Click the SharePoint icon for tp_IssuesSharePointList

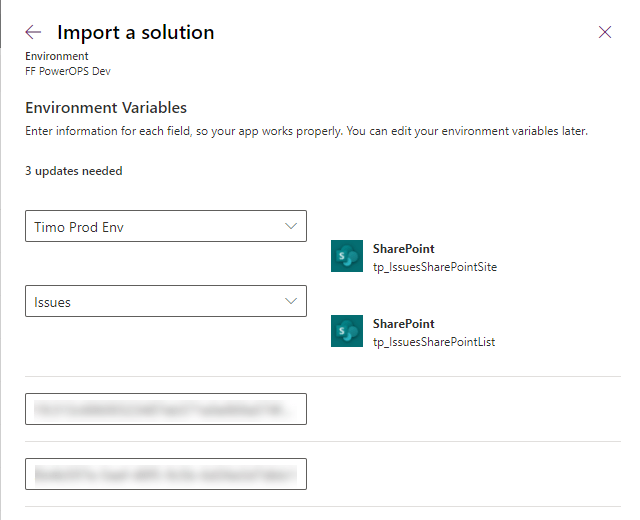(346, 332)
